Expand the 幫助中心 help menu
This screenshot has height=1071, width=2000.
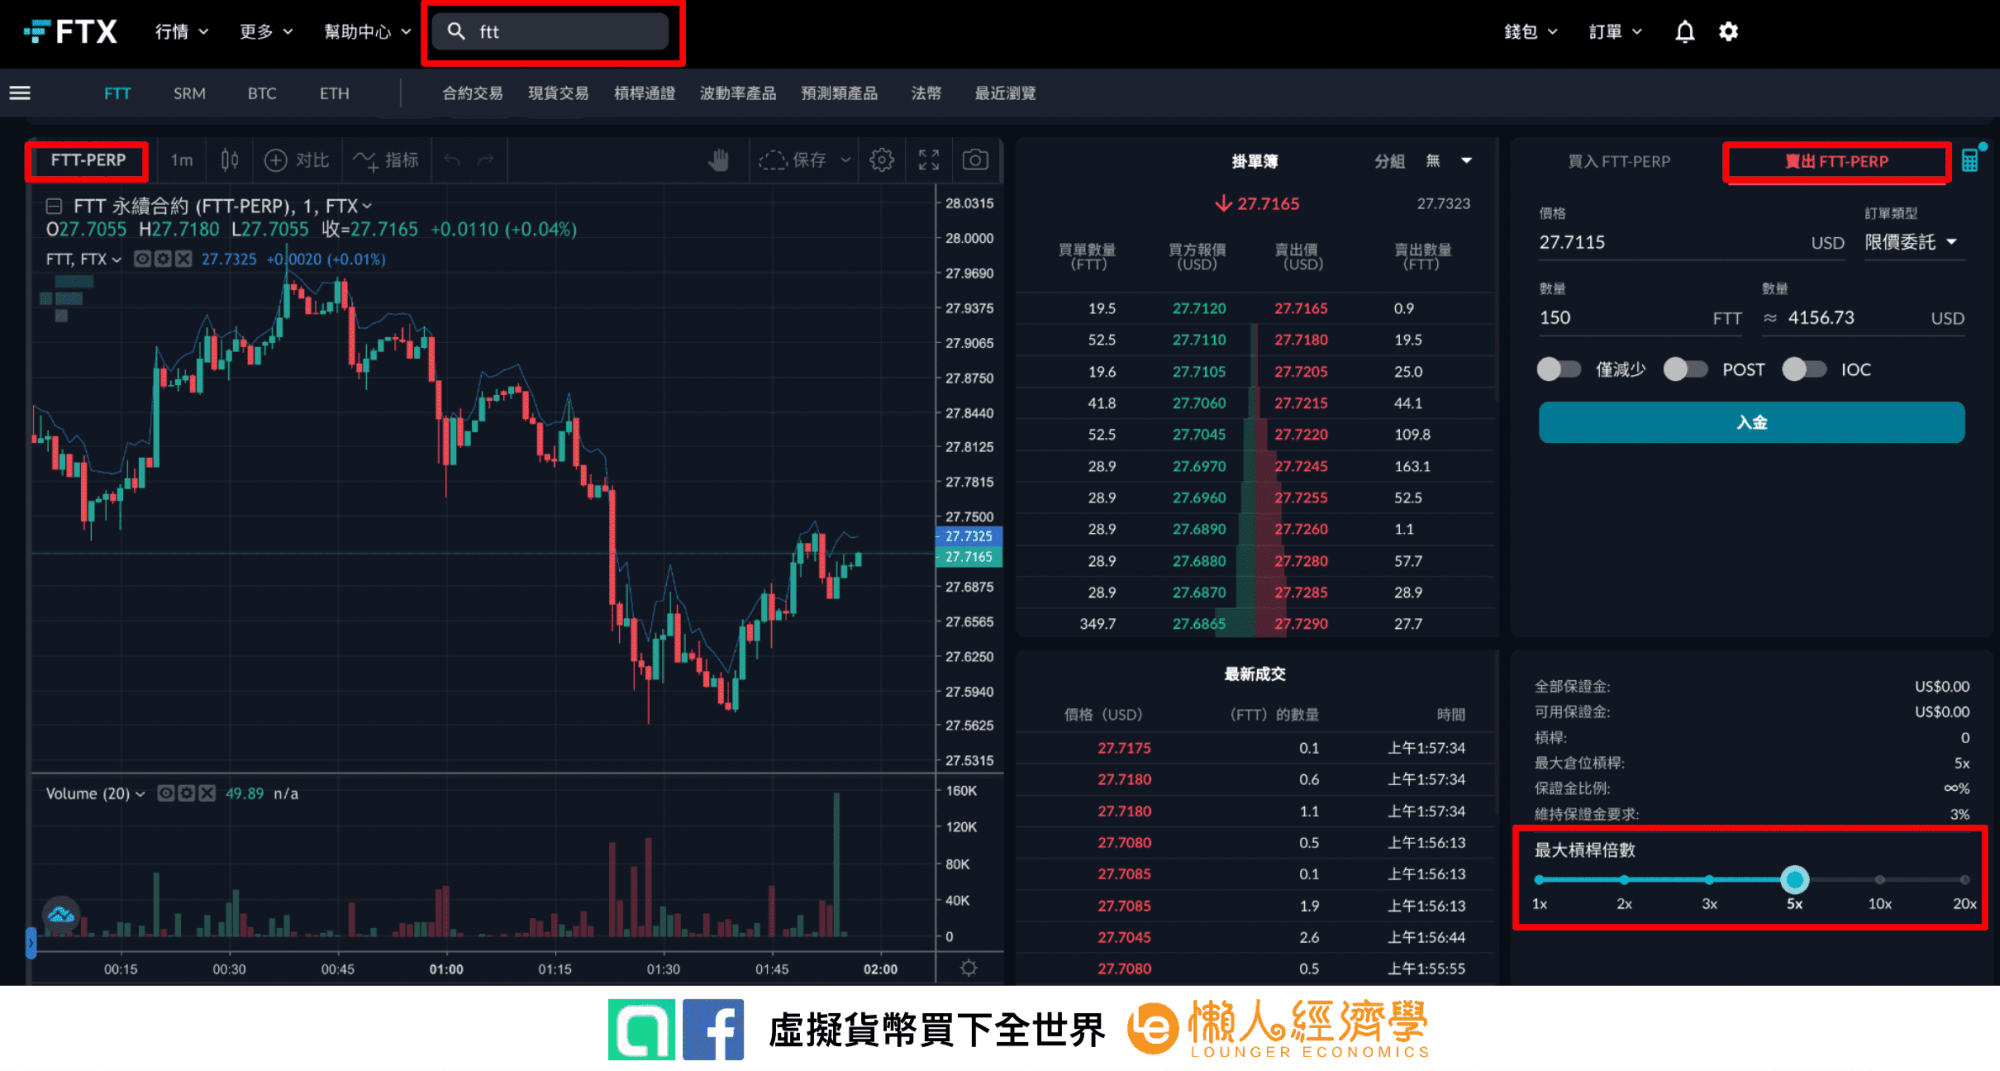pos(368,32)
